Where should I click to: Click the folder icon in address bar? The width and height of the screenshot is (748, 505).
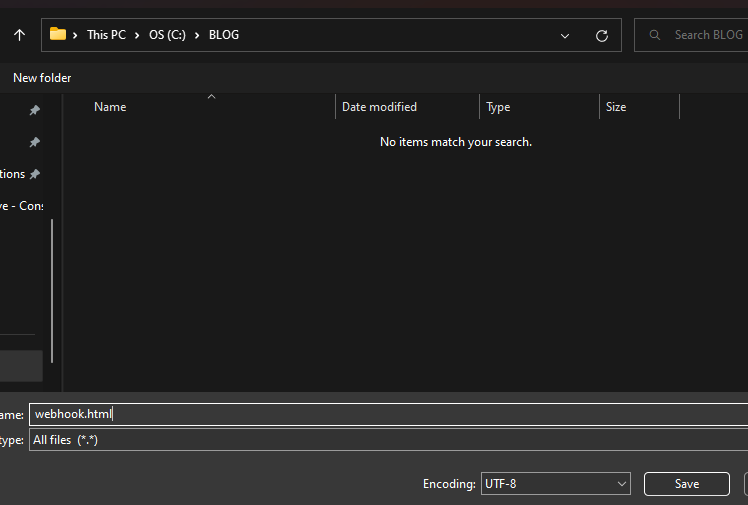tap(58, 35)
